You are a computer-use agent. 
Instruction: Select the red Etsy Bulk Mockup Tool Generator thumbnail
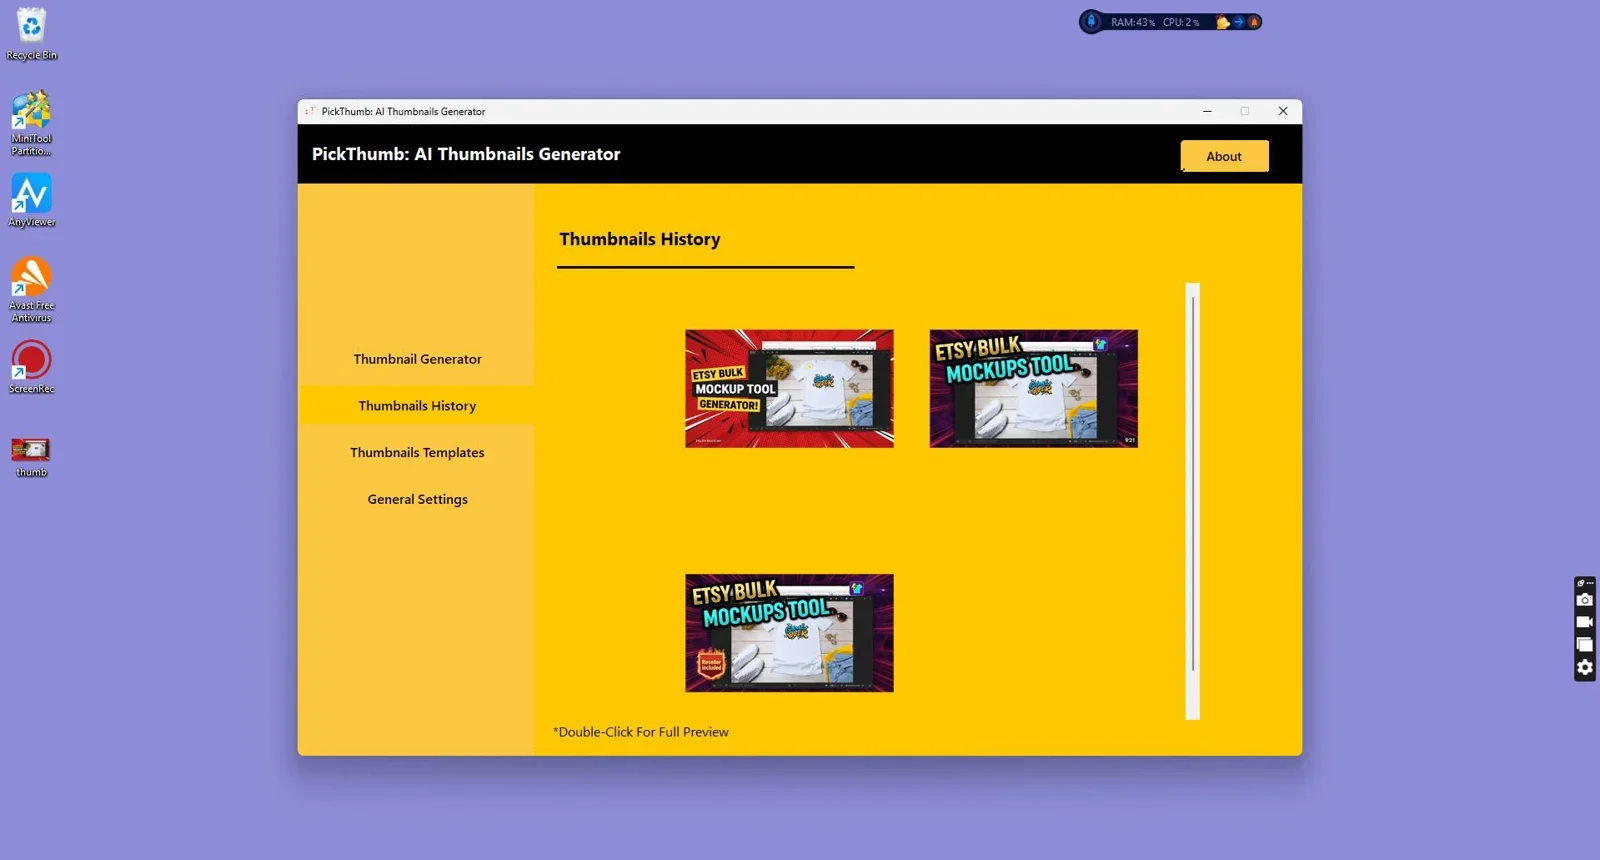click(x=789, y=389)
